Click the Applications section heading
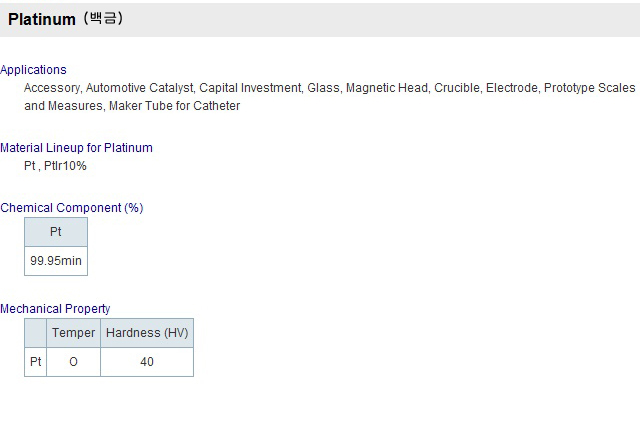 pos(33,70)
